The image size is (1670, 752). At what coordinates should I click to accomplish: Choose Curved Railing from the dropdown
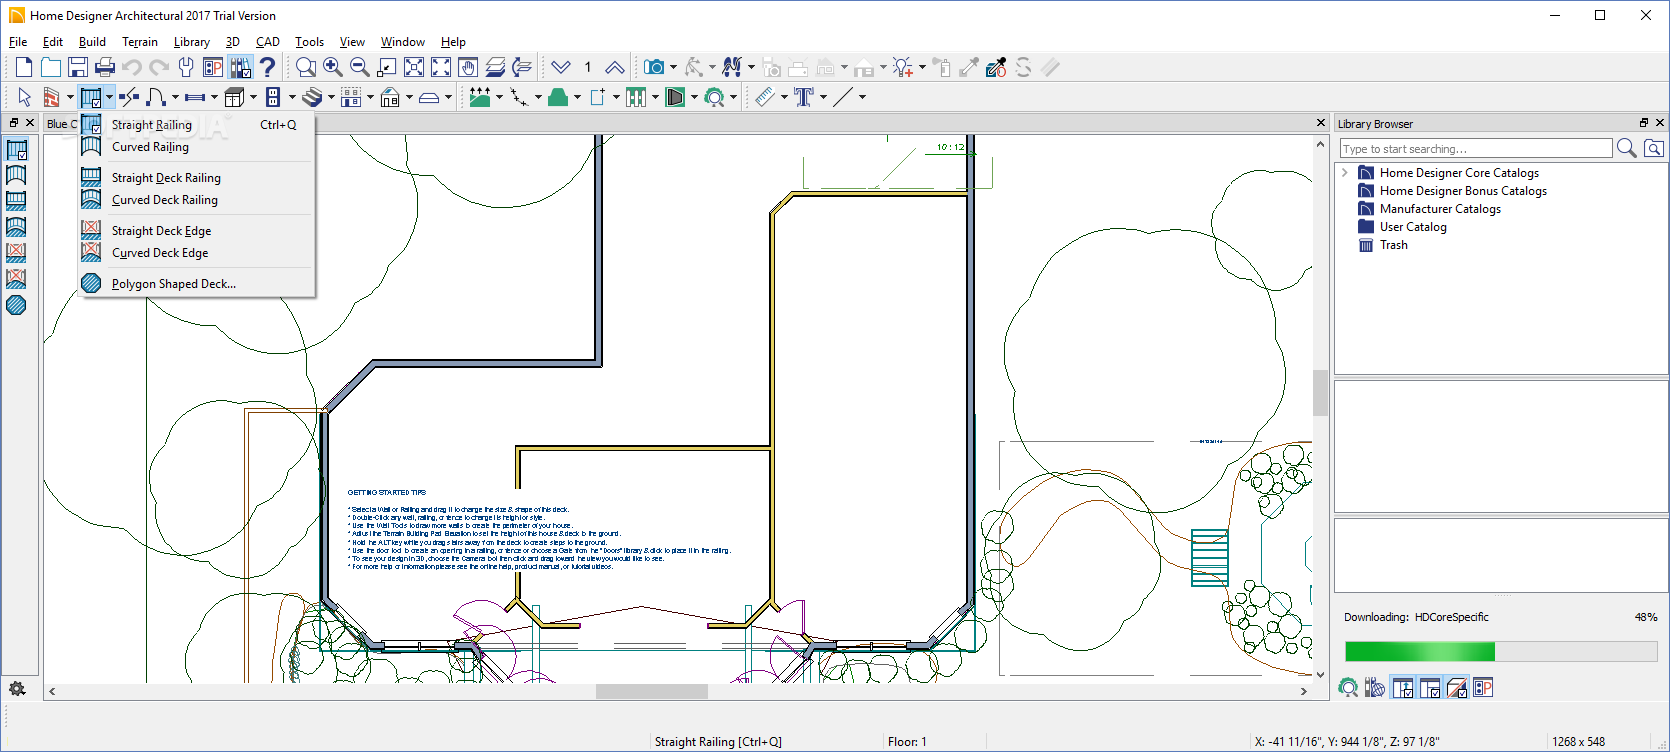click(x=198, y=147)
